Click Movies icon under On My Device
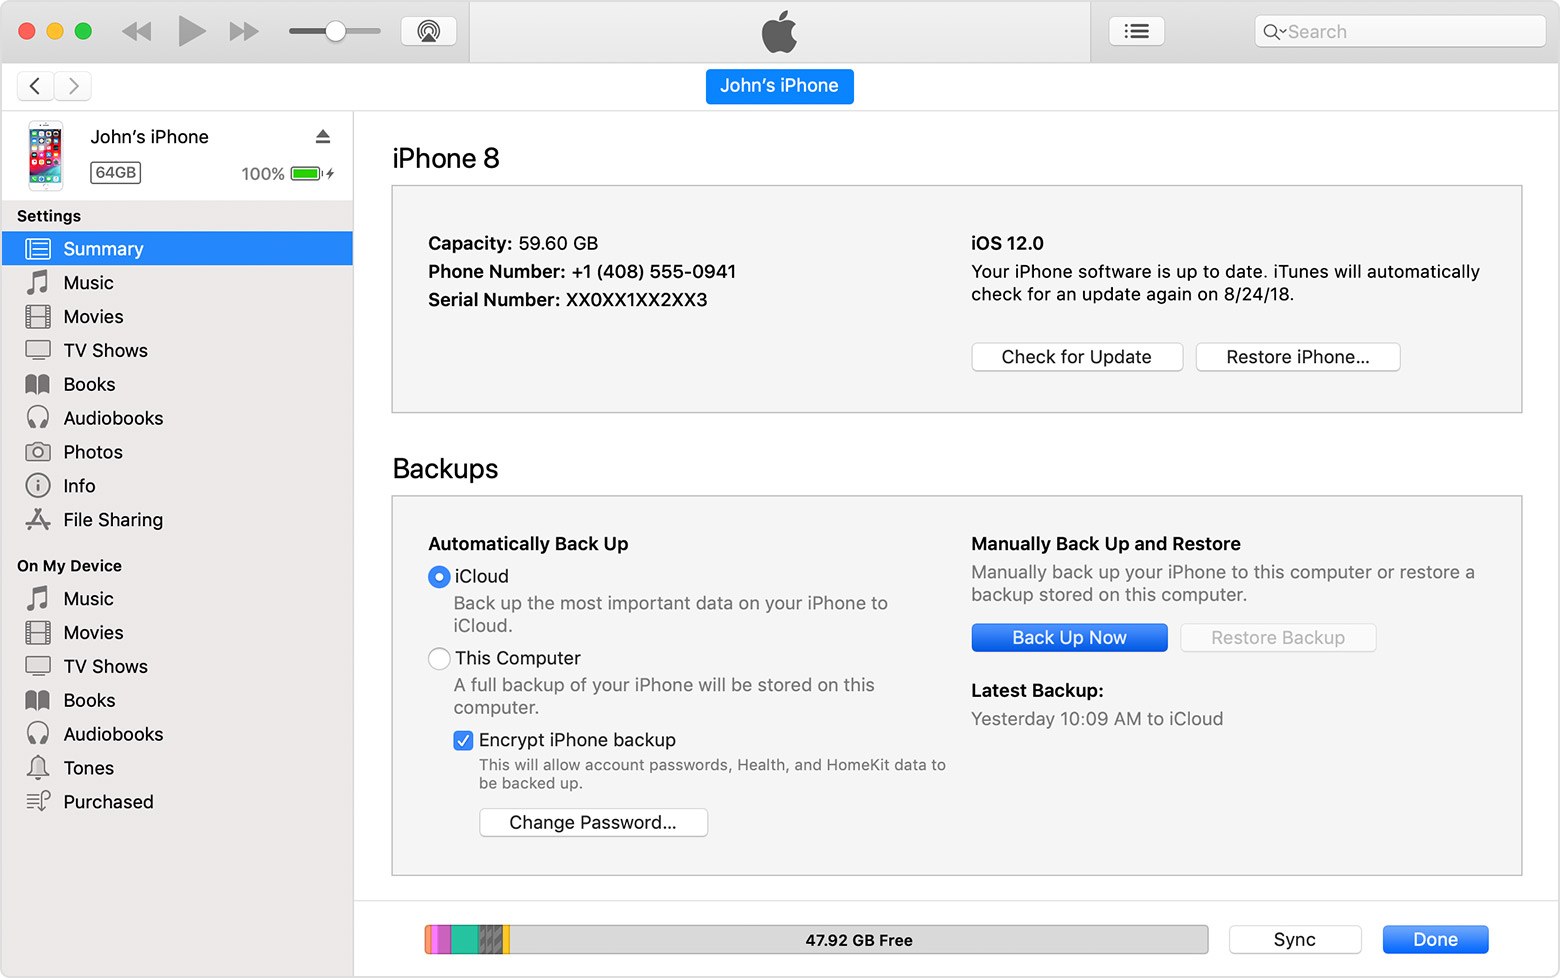 click(x=38, y=633)
